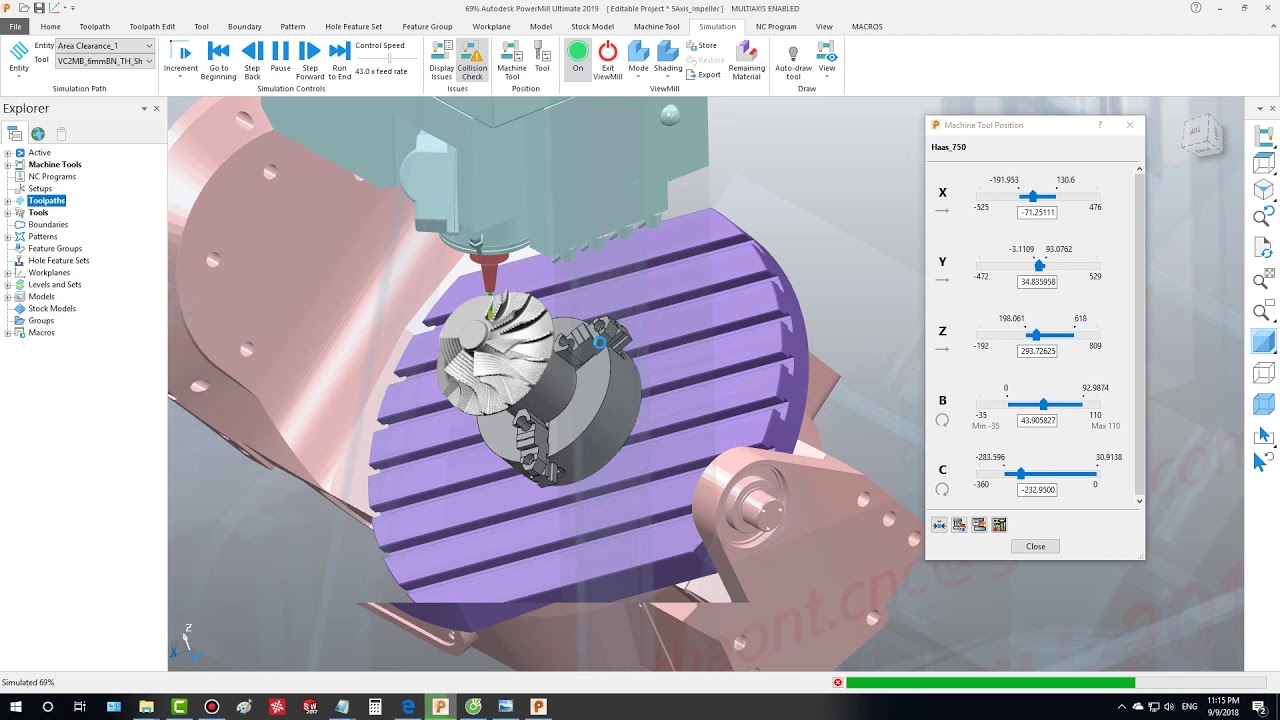Screen dimensions: 1280x720
Task: Select Hole Feature Sets in Explorer
Action: pyautogui.click(x=59, y=261)
